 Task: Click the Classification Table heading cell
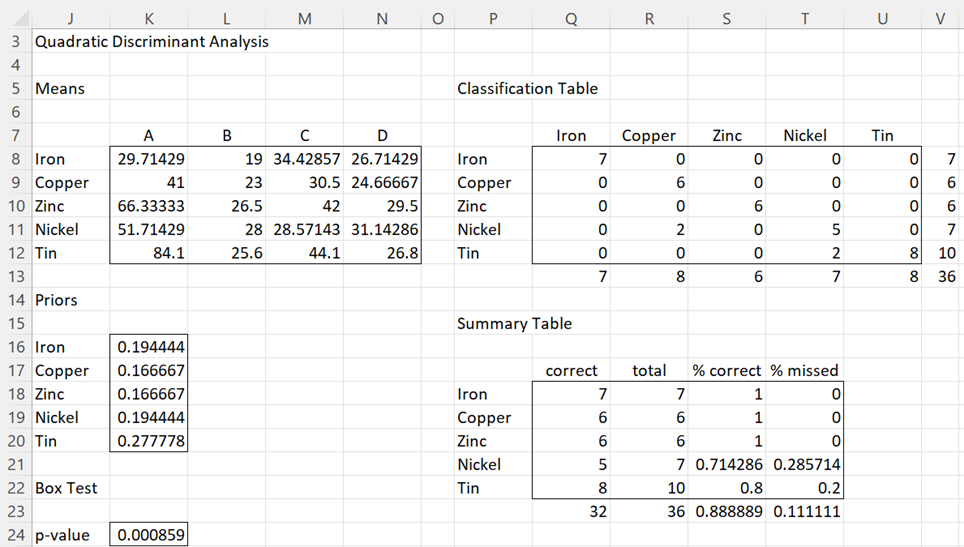[527, 89]
